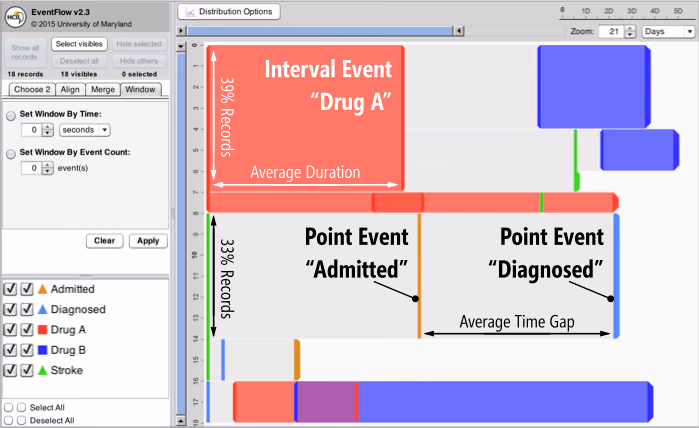Click bottom arrow of vertical range bar
This screenshot has width=699, height=428.
coord(181,421)
